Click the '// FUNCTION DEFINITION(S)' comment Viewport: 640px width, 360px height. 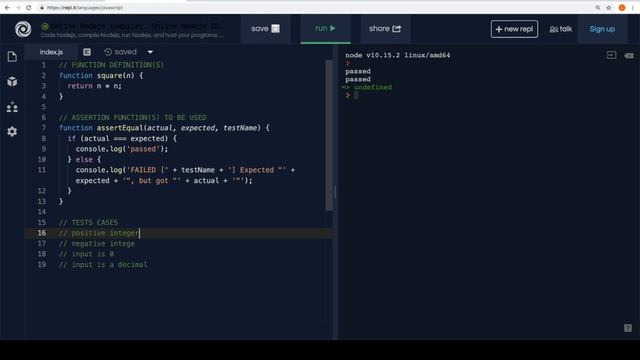click(111, 65)
